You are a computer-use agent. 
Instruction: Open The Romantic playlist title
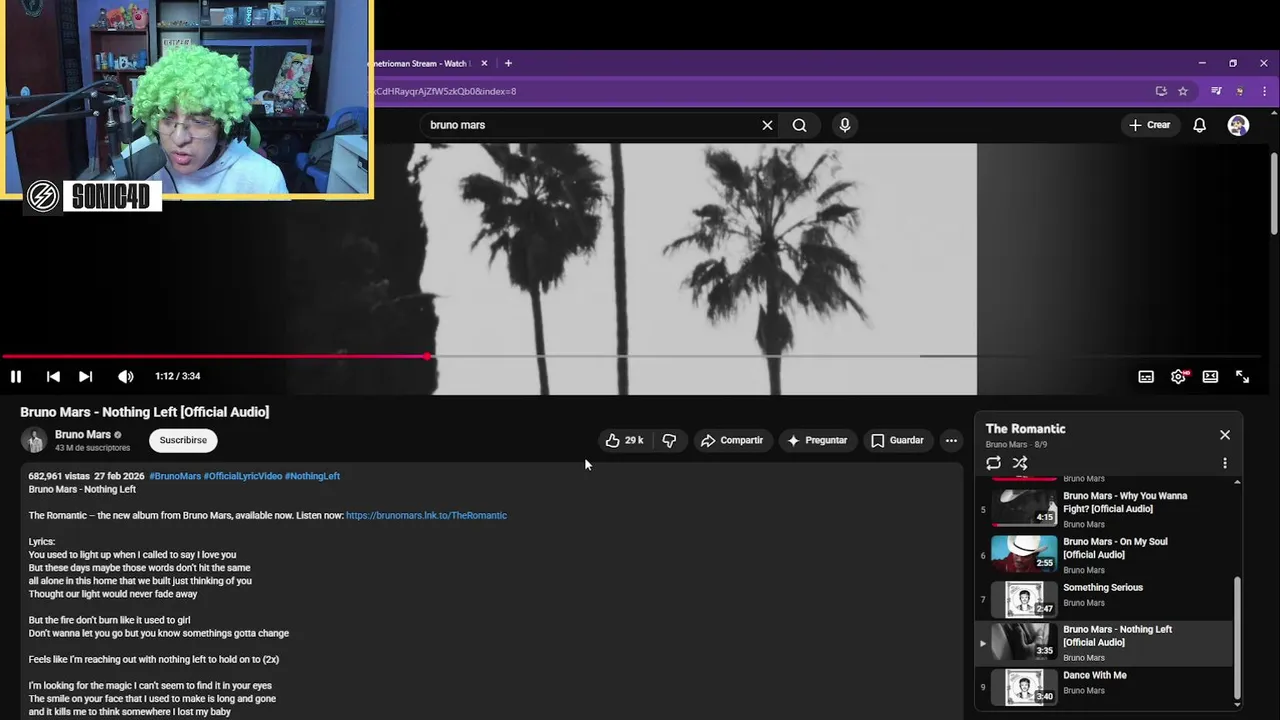coord(1025,429)
